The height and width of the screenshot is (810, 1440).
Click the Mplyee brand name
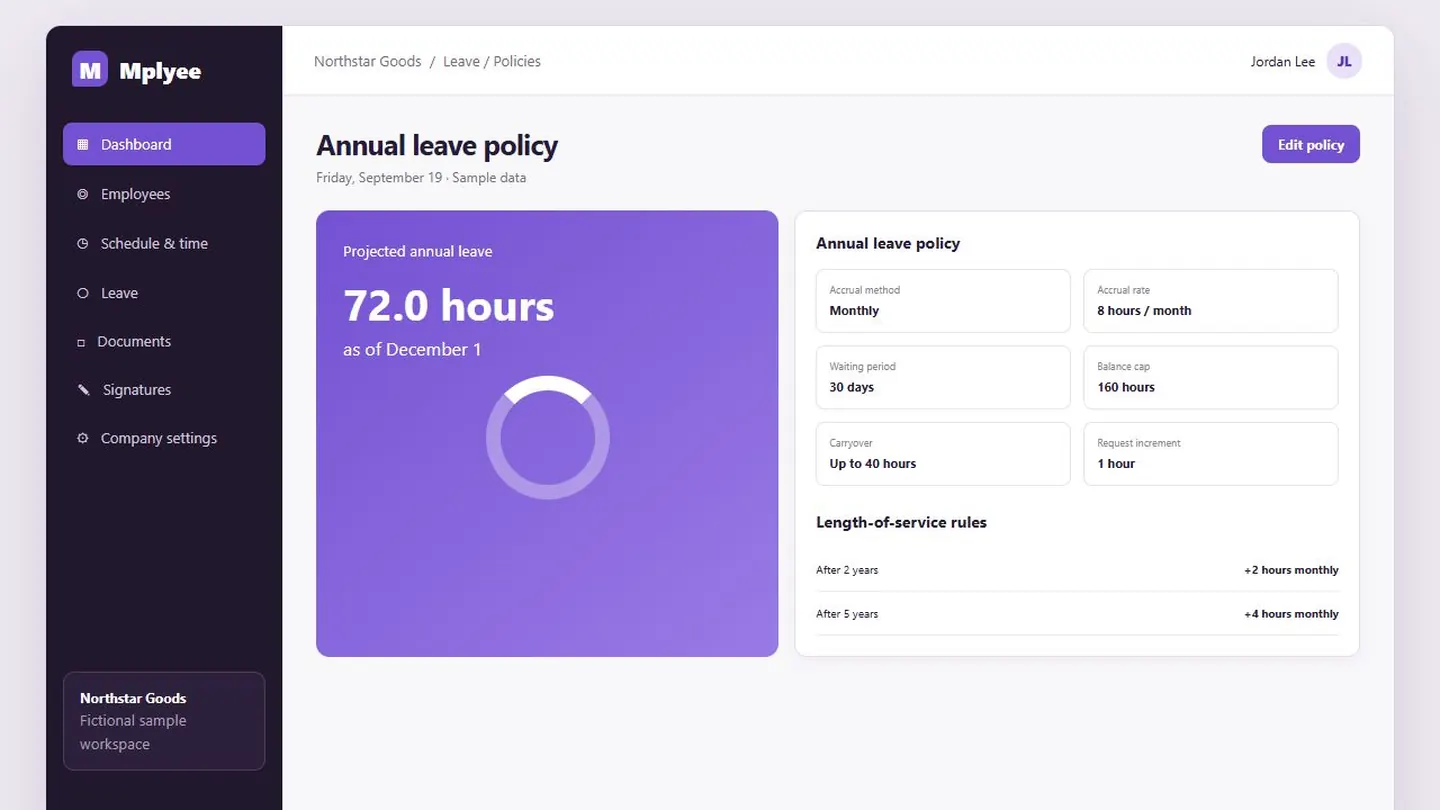pos(160,71)
